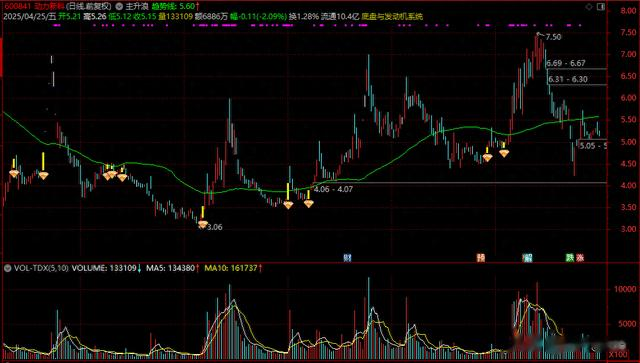
Task: Click the red 涨 marker icon
Action: coord(580,258)
